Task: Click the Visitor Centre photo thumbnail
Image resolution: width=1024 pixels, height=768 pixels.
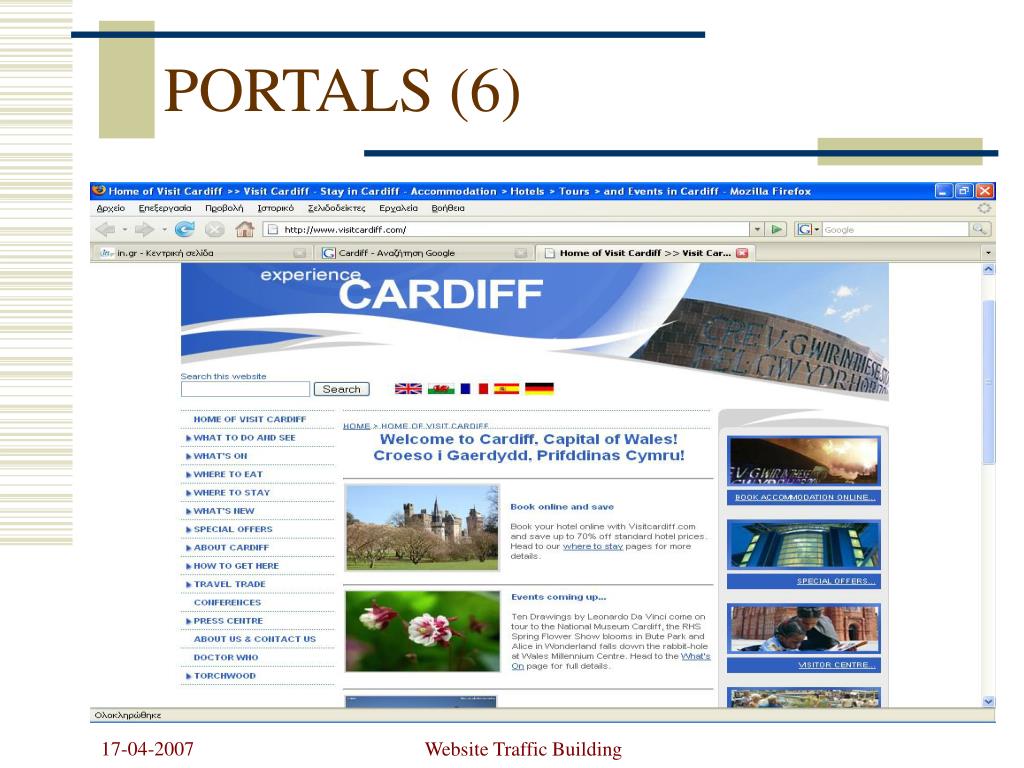Action: pos(804,628)
